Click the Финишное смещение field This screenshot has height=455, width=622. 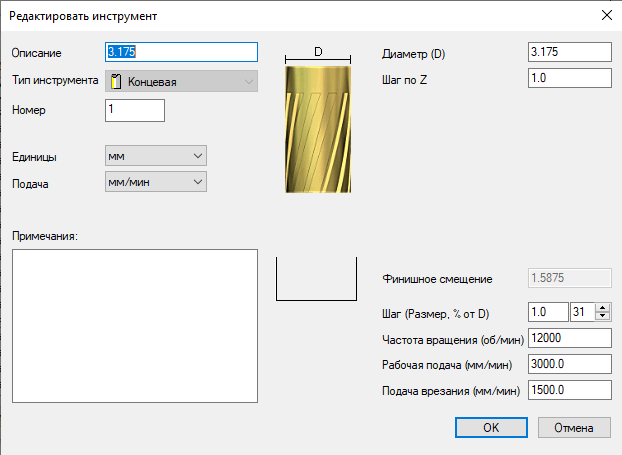tap(570, 278)
